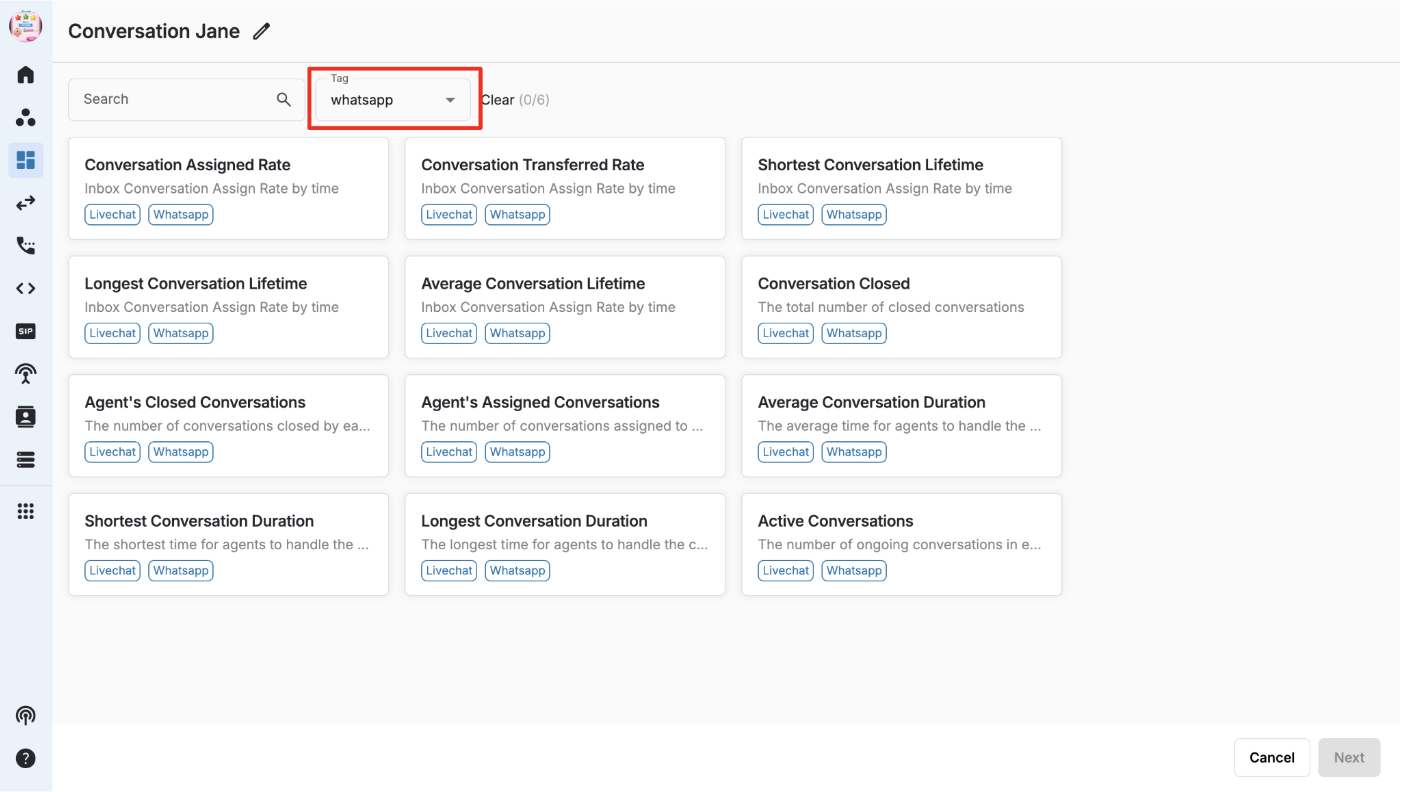Focus the Search input field
The image size is (1408, 792).
(x=186, y=99)
